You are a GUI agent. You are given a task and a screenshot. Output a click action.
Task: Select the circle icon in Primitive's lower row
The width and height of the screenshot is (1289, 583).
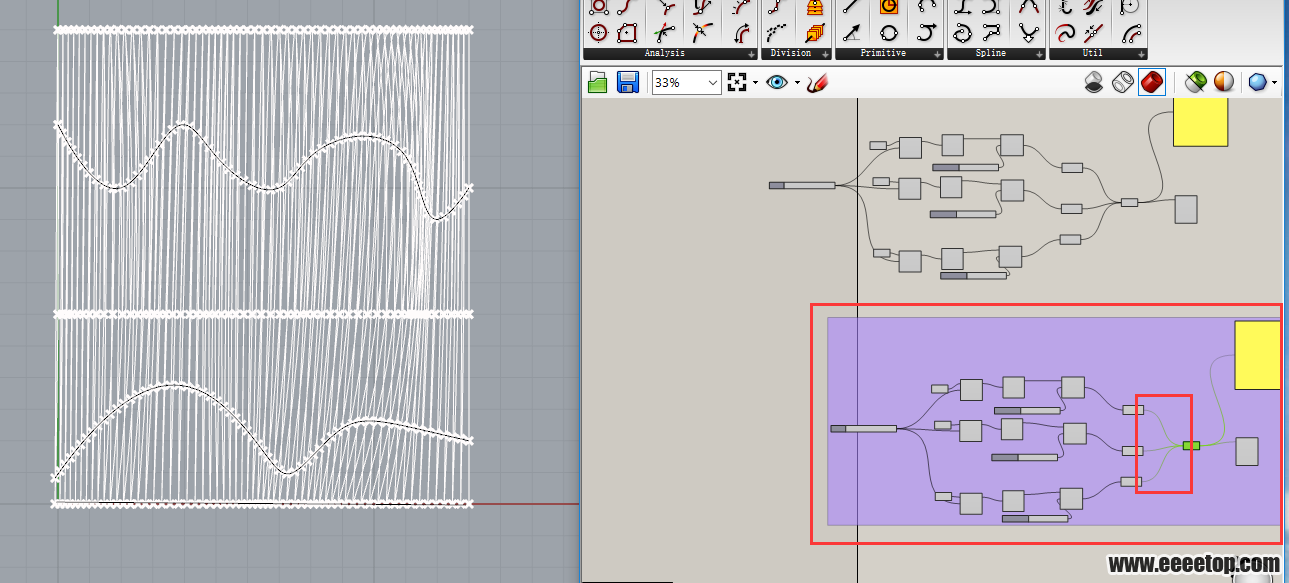(x=889, y=33)
